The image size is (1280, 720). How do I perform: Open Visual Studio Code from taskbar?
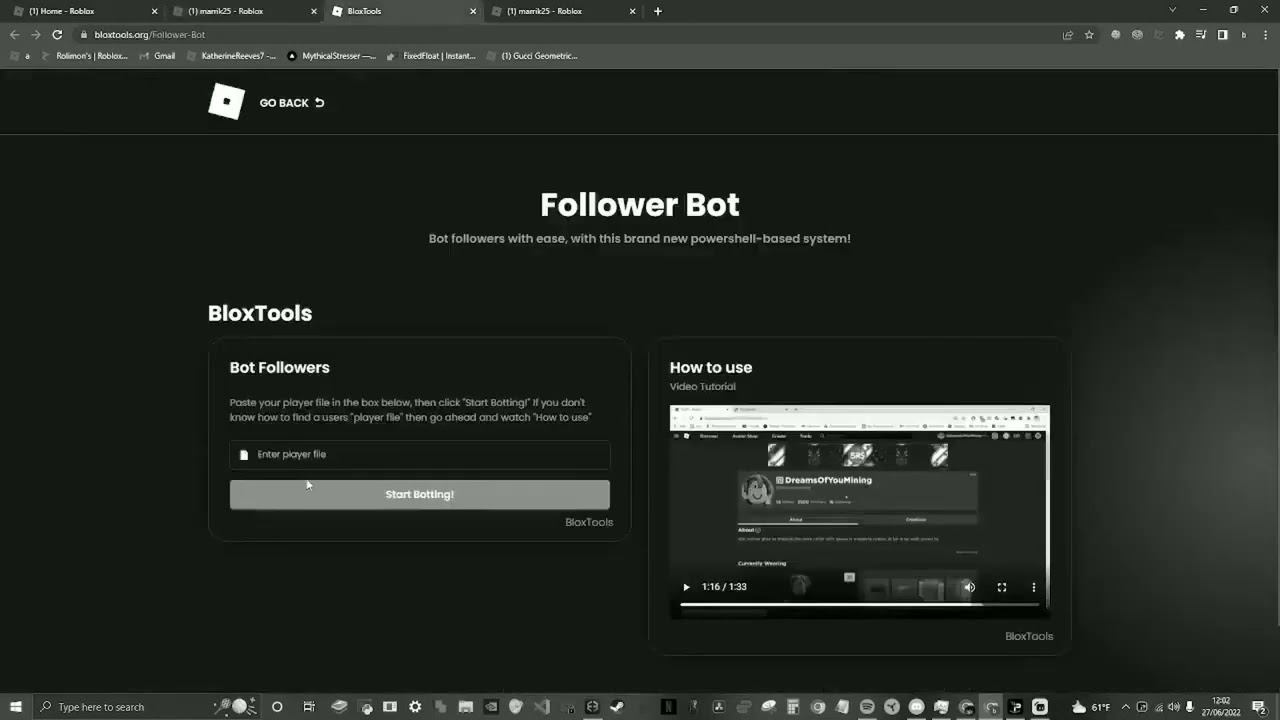point(541,707)
